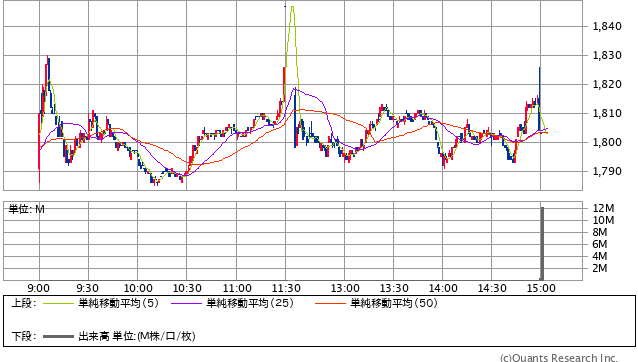Image resolution: width=638 pixels, height=362 pixels.
Task: Click the 下段: legend heading
Action: (24, 336)
